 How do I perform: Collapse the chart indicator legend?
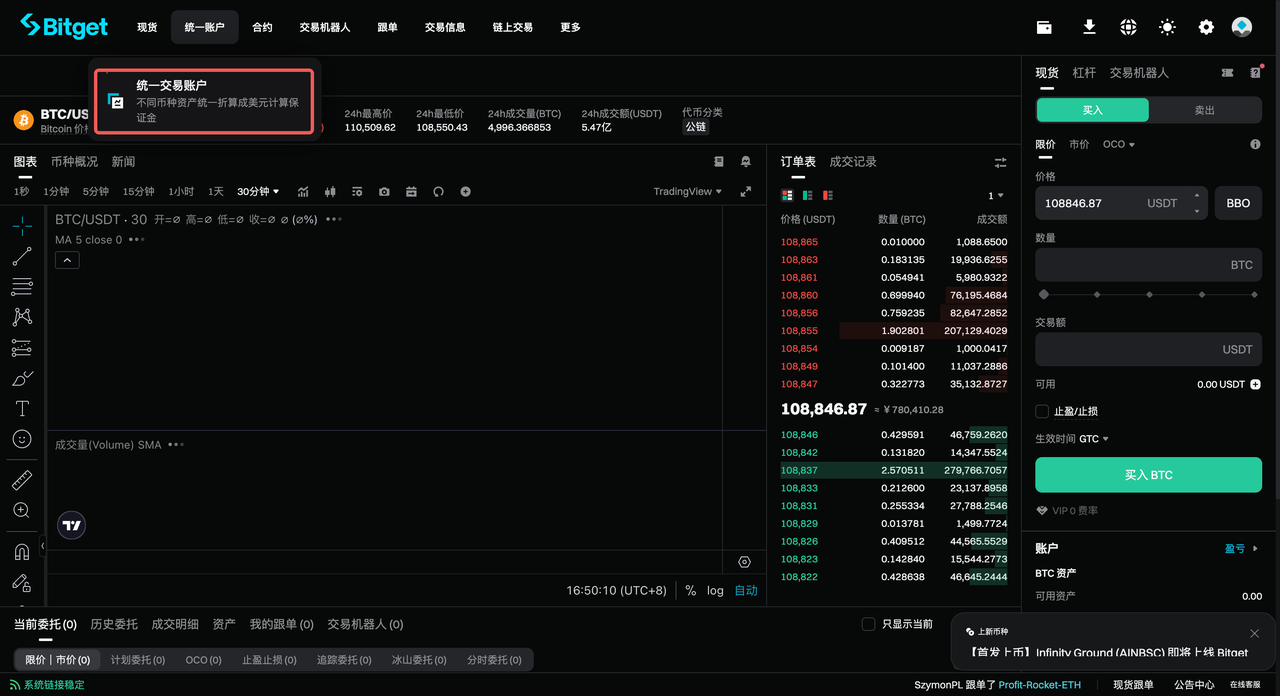tap(67, 260)
